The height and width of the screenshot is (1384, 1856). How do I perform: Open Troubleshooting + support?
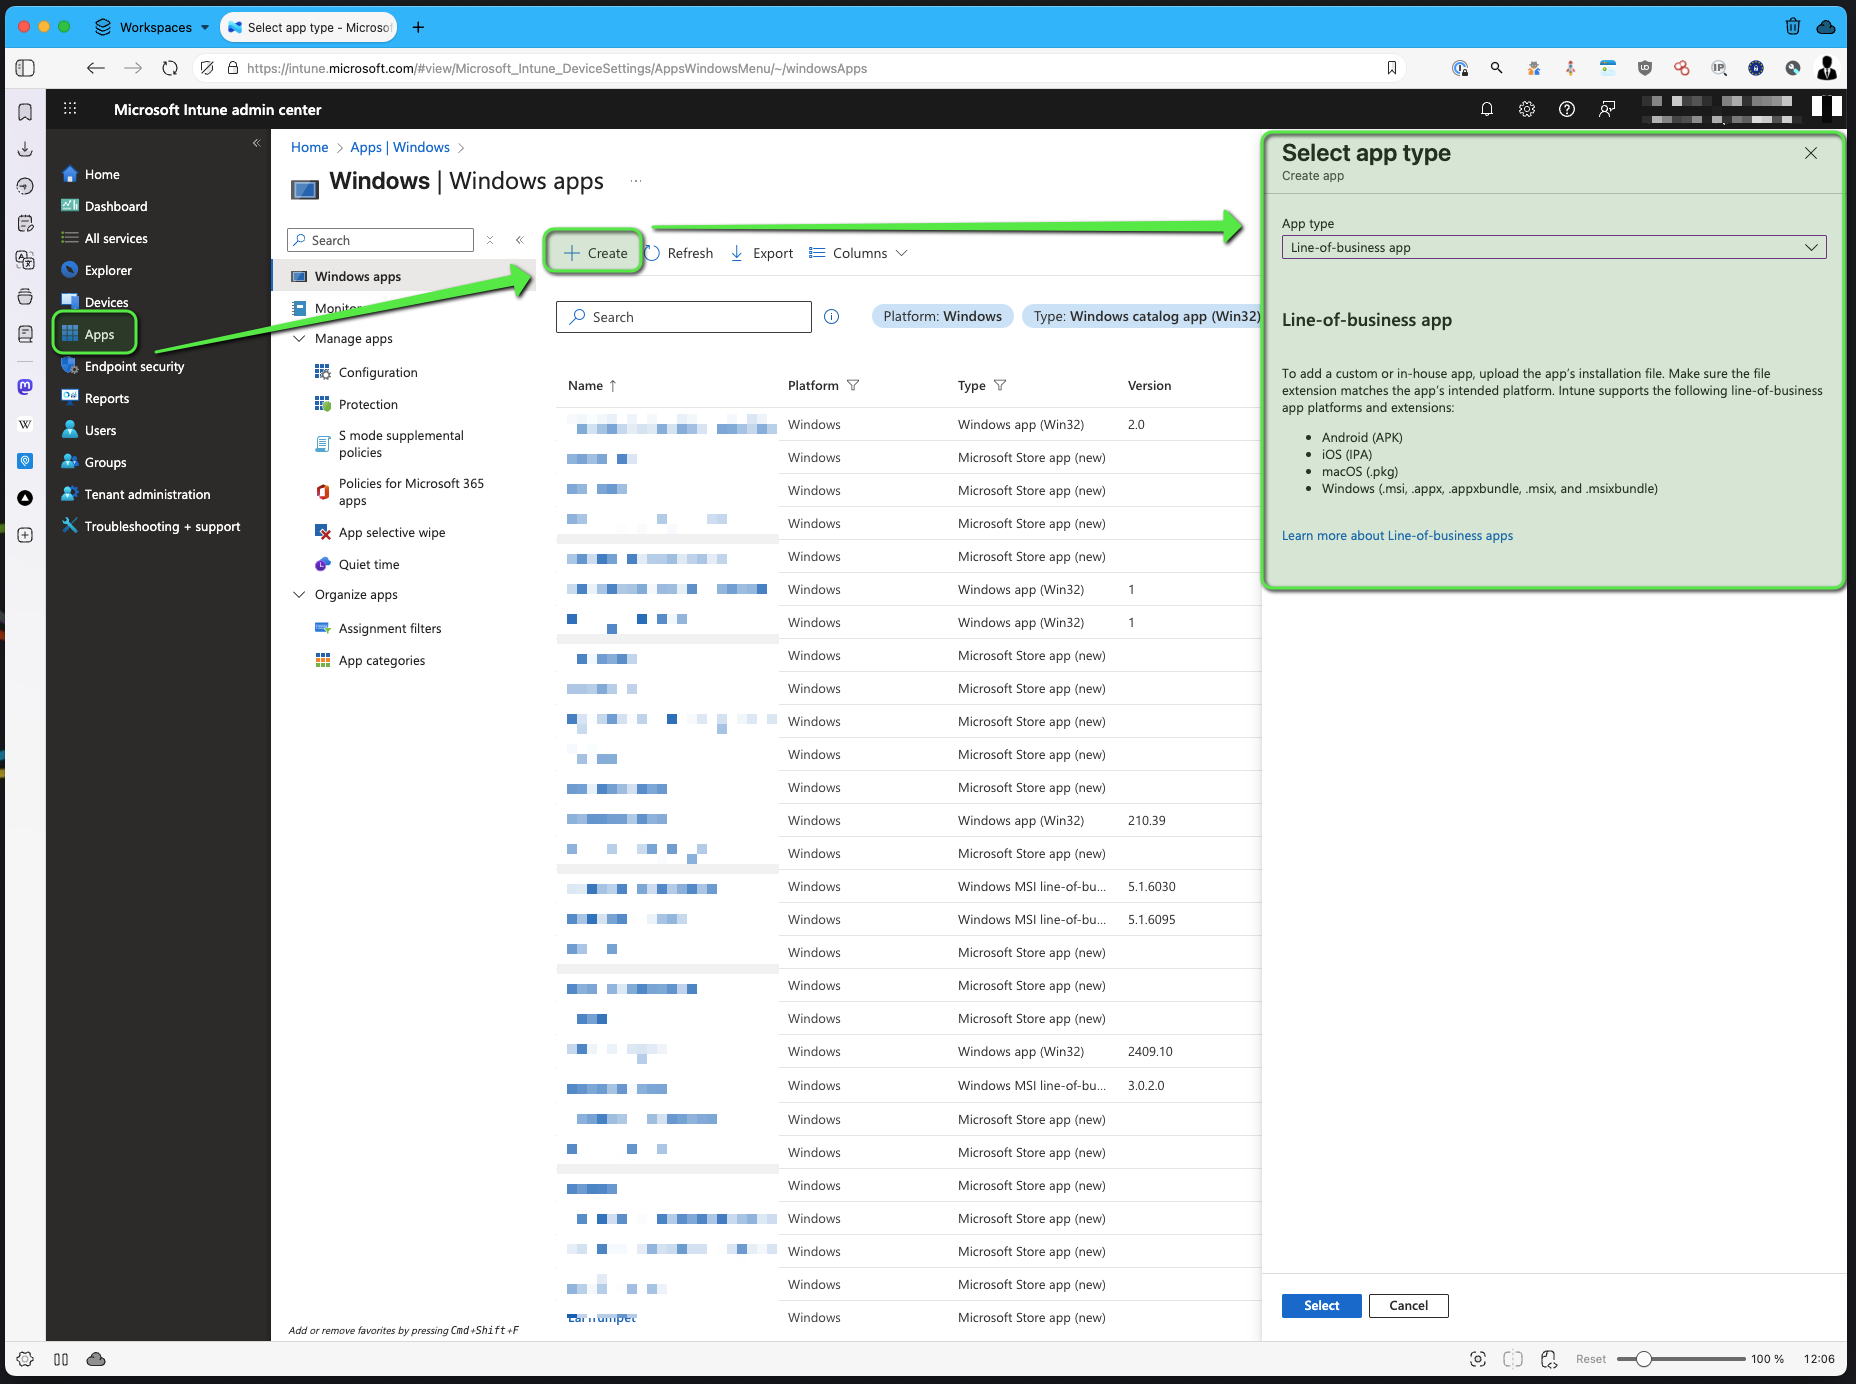pos(162,526)
